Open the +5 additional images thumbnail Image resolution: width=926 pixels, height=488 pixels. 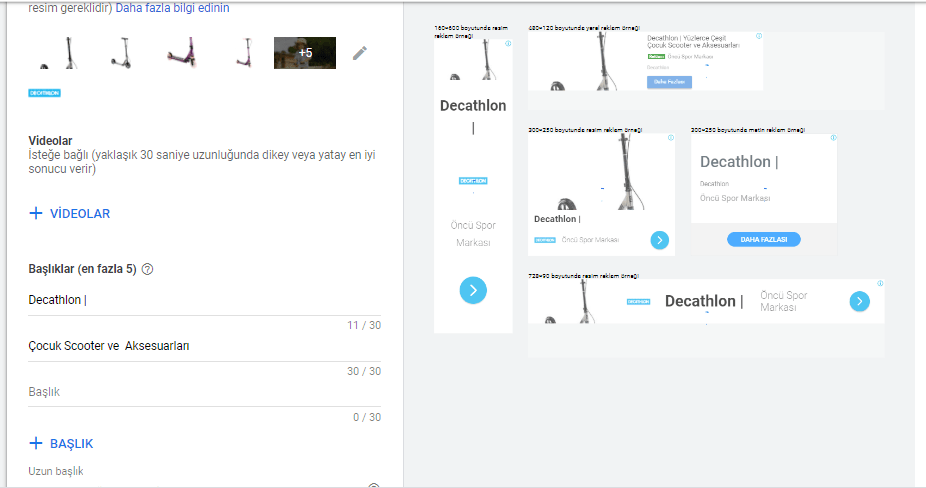(x=305, y=53)
